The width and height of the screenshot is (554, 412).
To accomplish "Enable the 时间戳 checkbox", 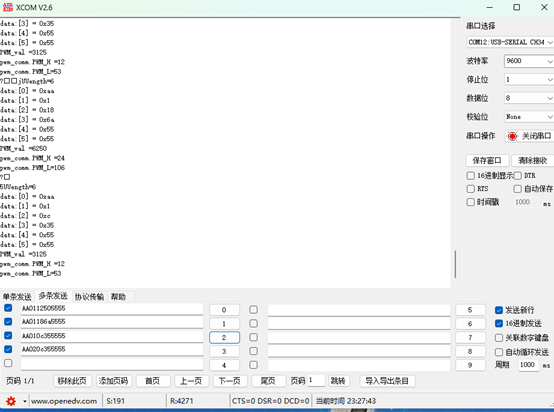I will click(x=471, y=202).
